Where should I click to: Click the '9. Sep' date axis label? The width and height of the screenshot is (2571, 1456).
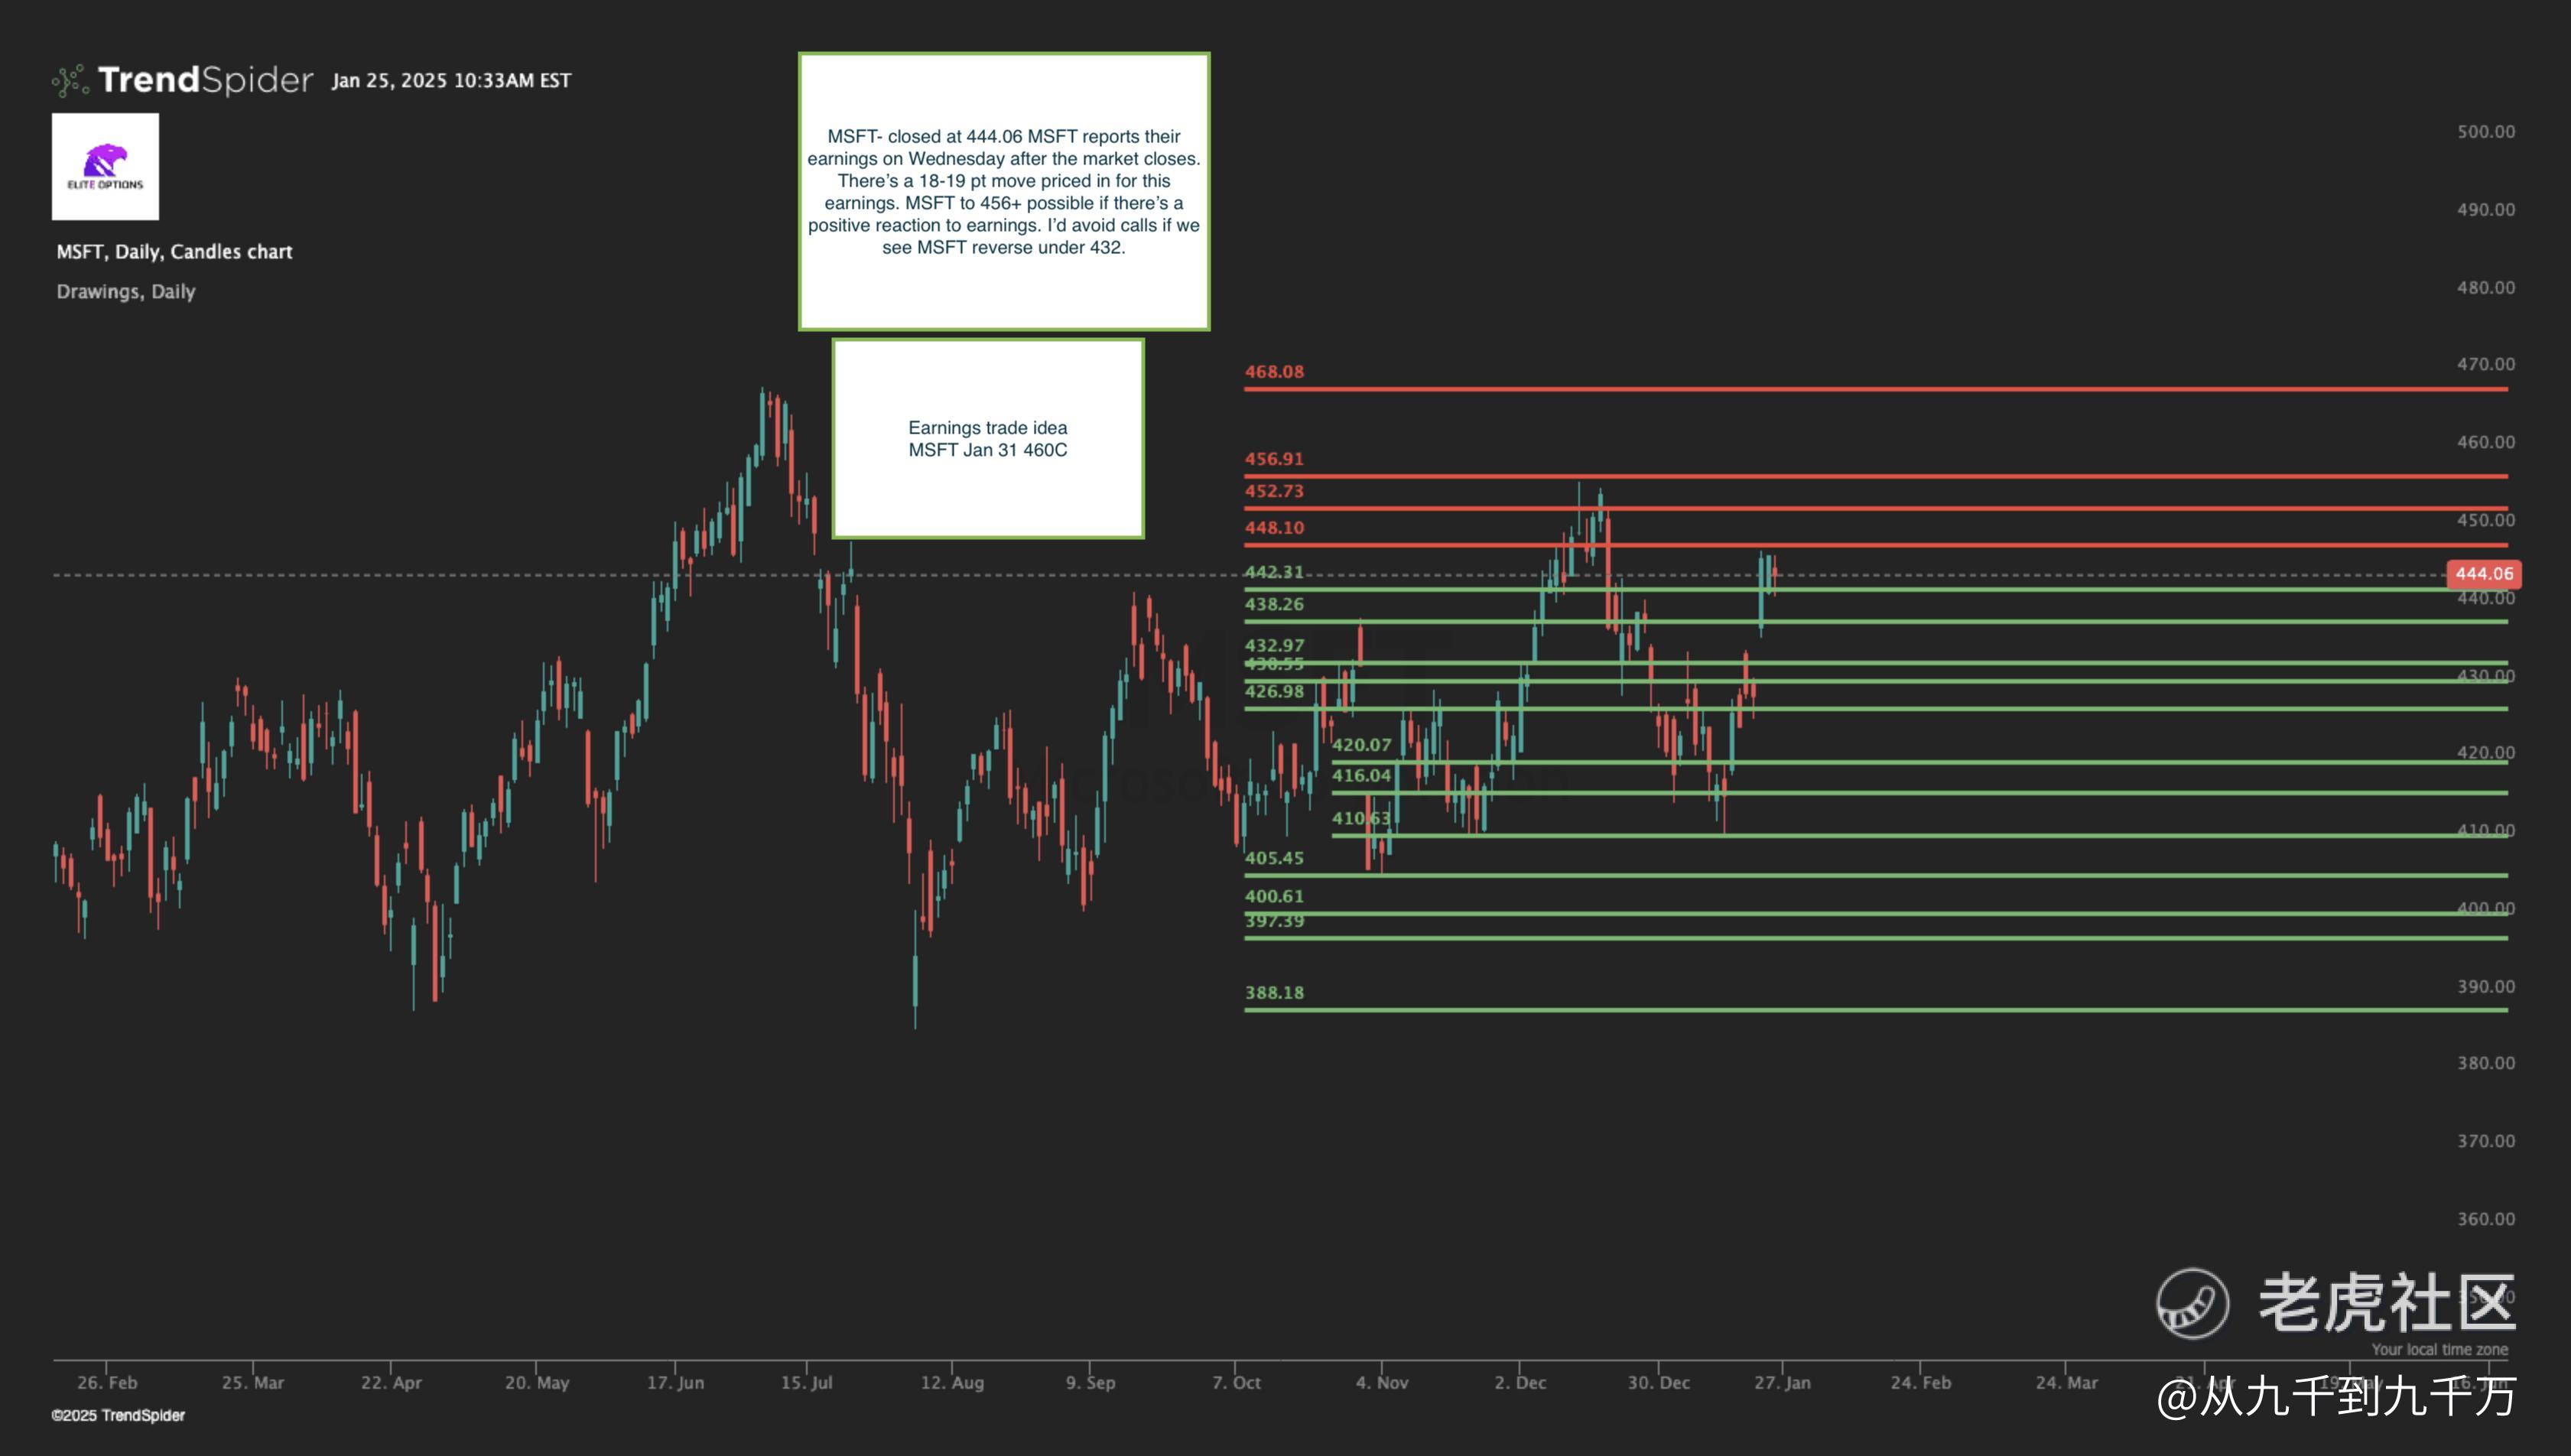1090,1383
